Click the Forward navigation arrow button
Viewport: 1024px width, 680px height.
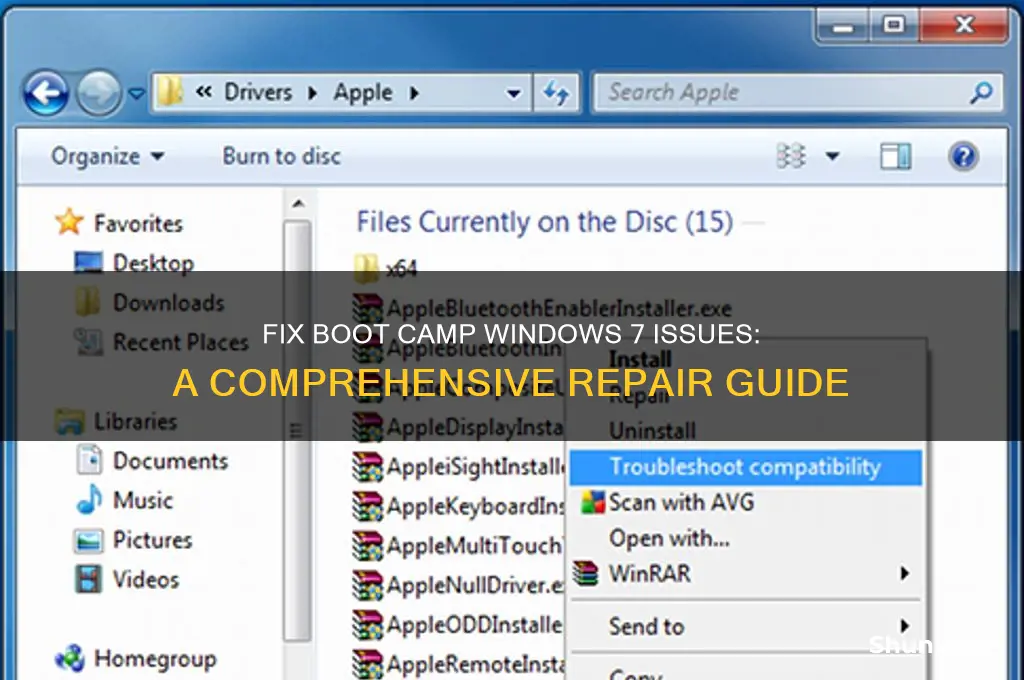(x=98, y=93)
